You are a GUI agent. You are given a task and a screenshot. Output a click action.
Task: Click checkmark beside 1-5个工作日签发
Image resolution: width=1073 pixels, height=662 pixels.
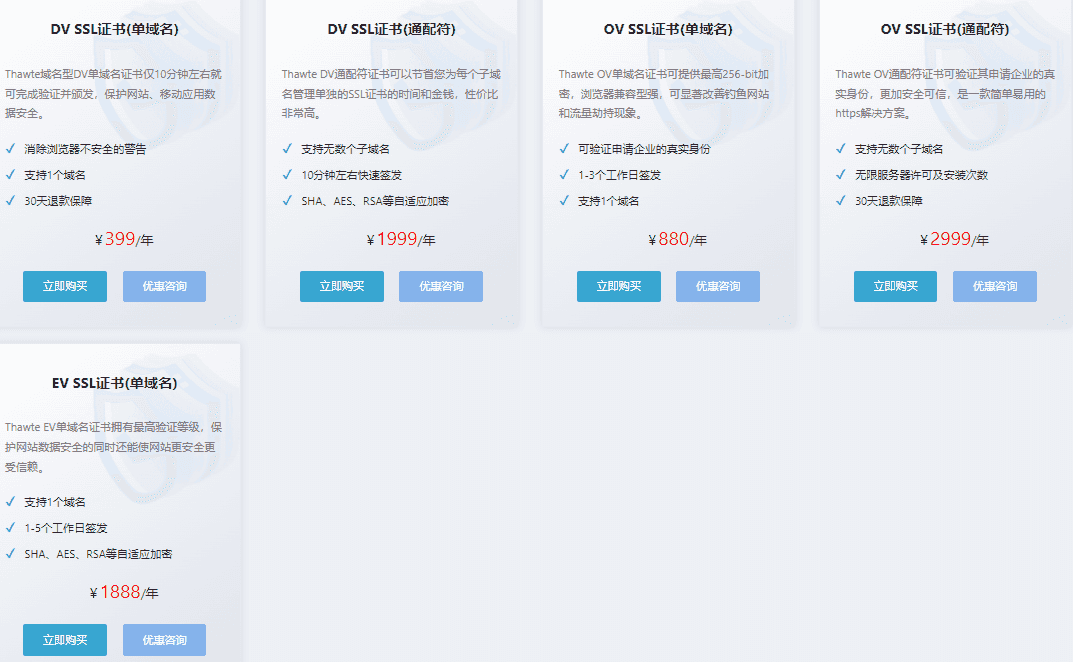click(10, 528)
